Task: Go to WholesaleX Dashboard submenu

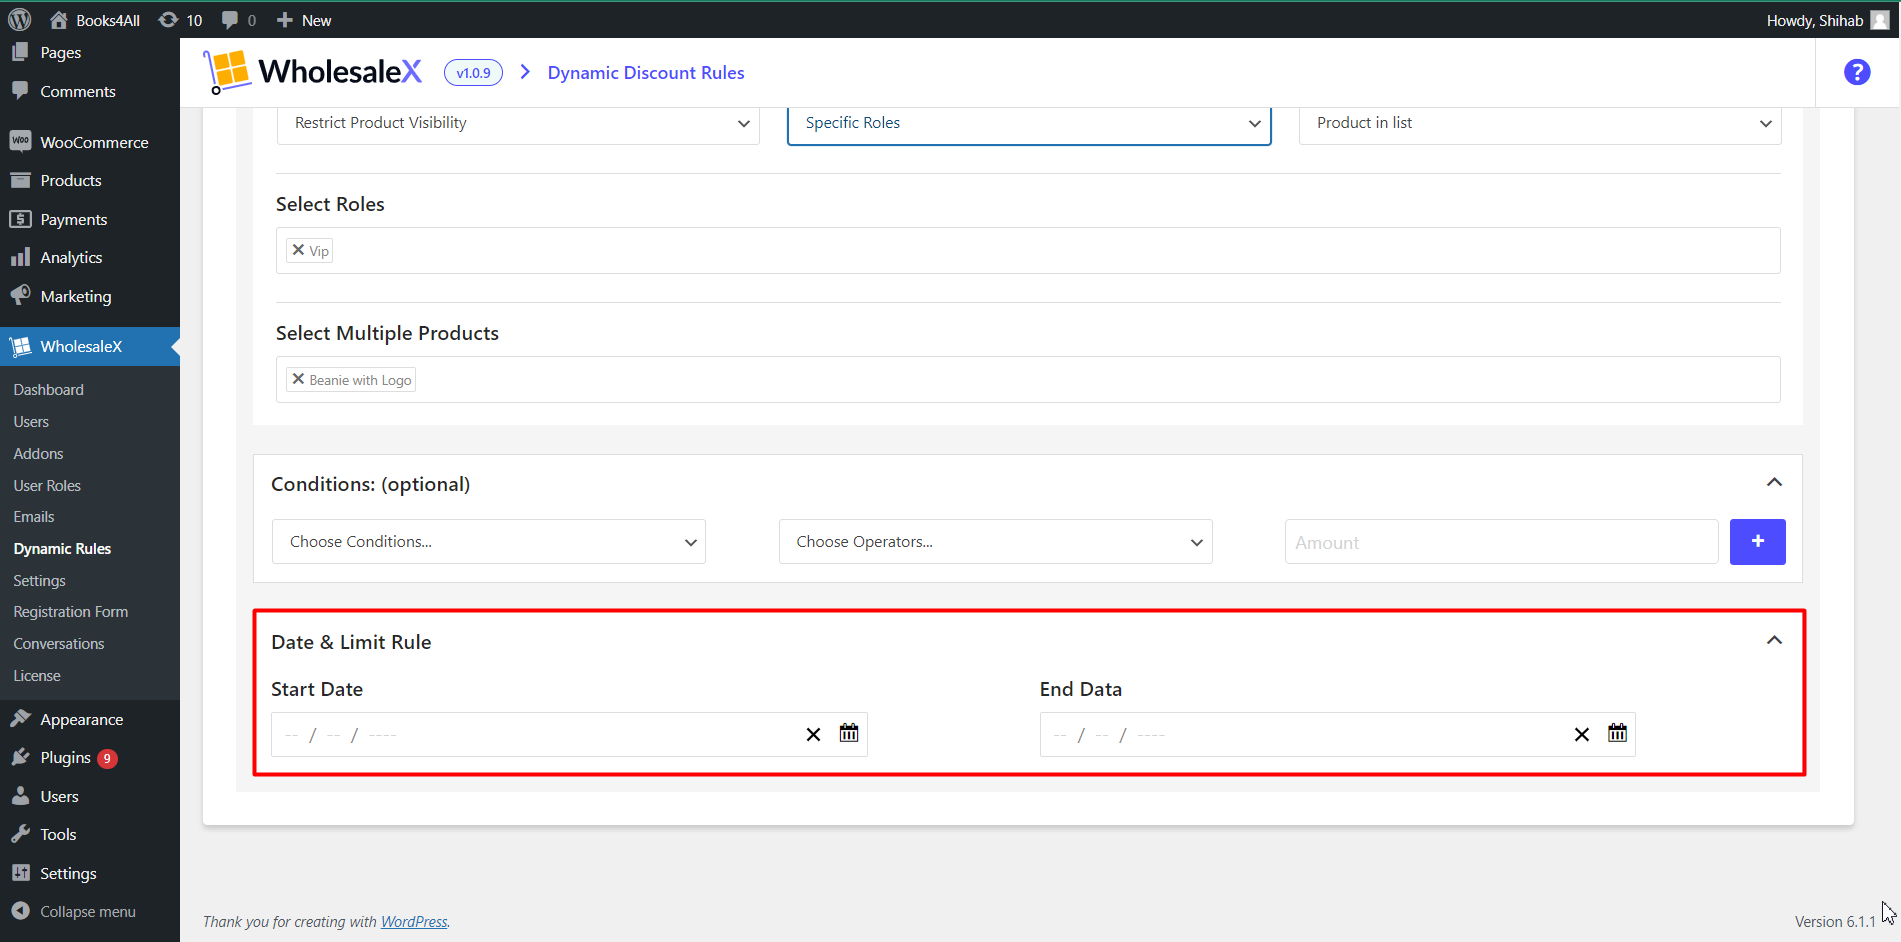Action: click(x=49, y=390)
